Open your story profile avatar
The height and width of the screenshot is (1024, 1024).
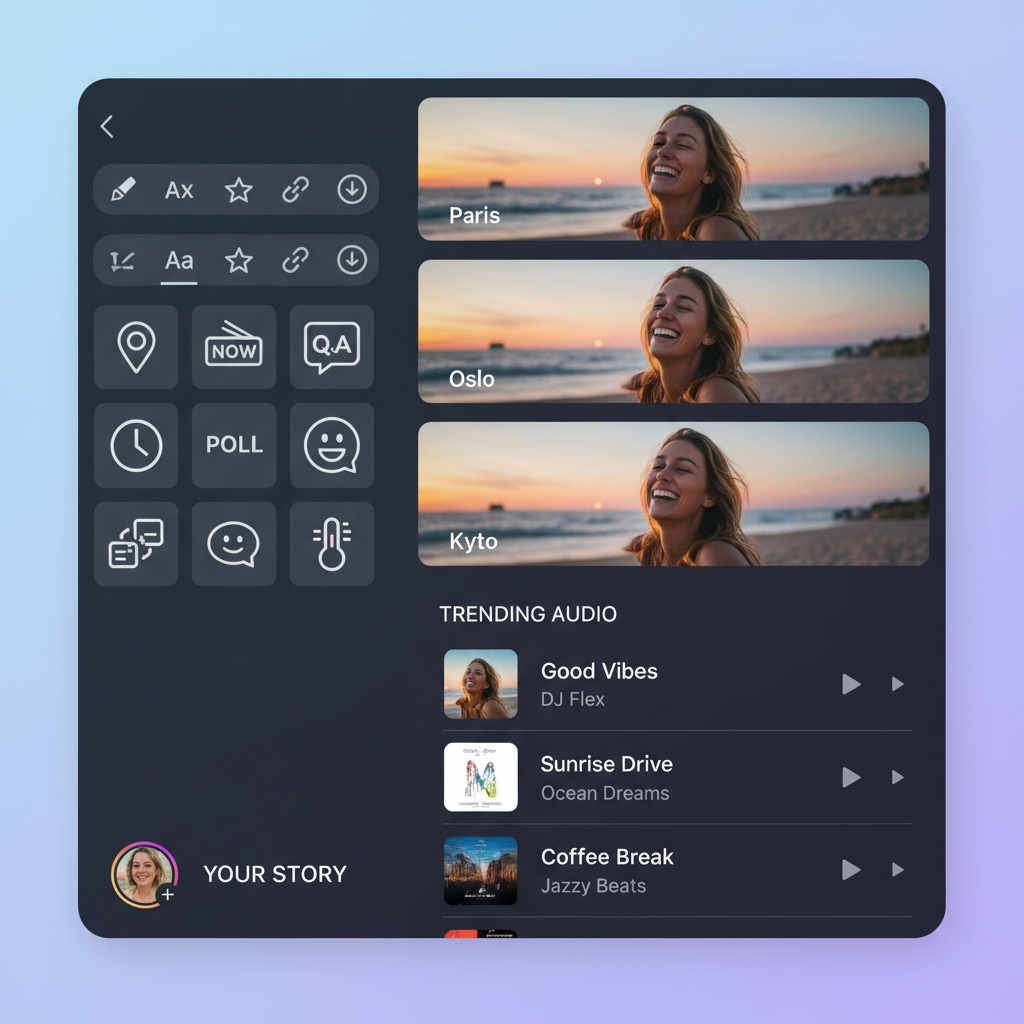[x=144, y=874]
